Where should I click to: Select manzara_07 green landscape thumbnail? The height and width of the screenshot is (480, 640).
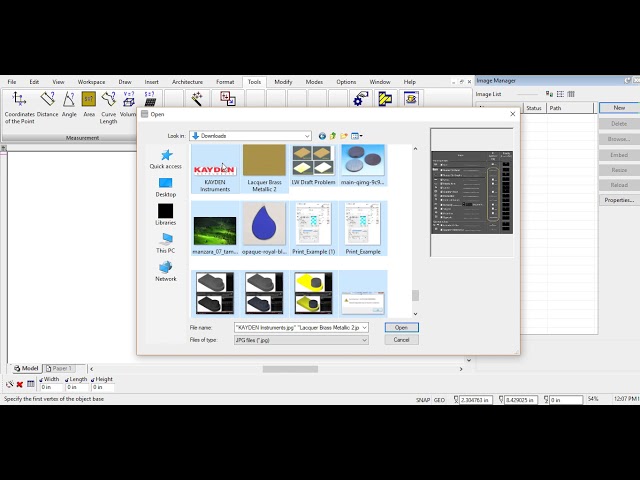tap(215, 231)
